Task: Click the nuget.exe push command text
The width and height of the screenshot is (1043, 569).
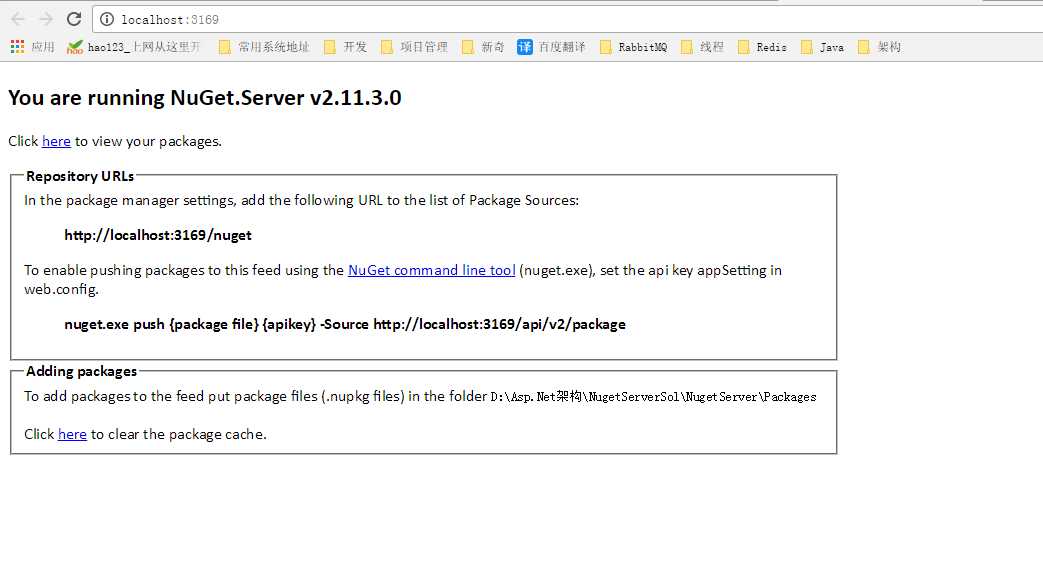Action: (x=345, y=324)
